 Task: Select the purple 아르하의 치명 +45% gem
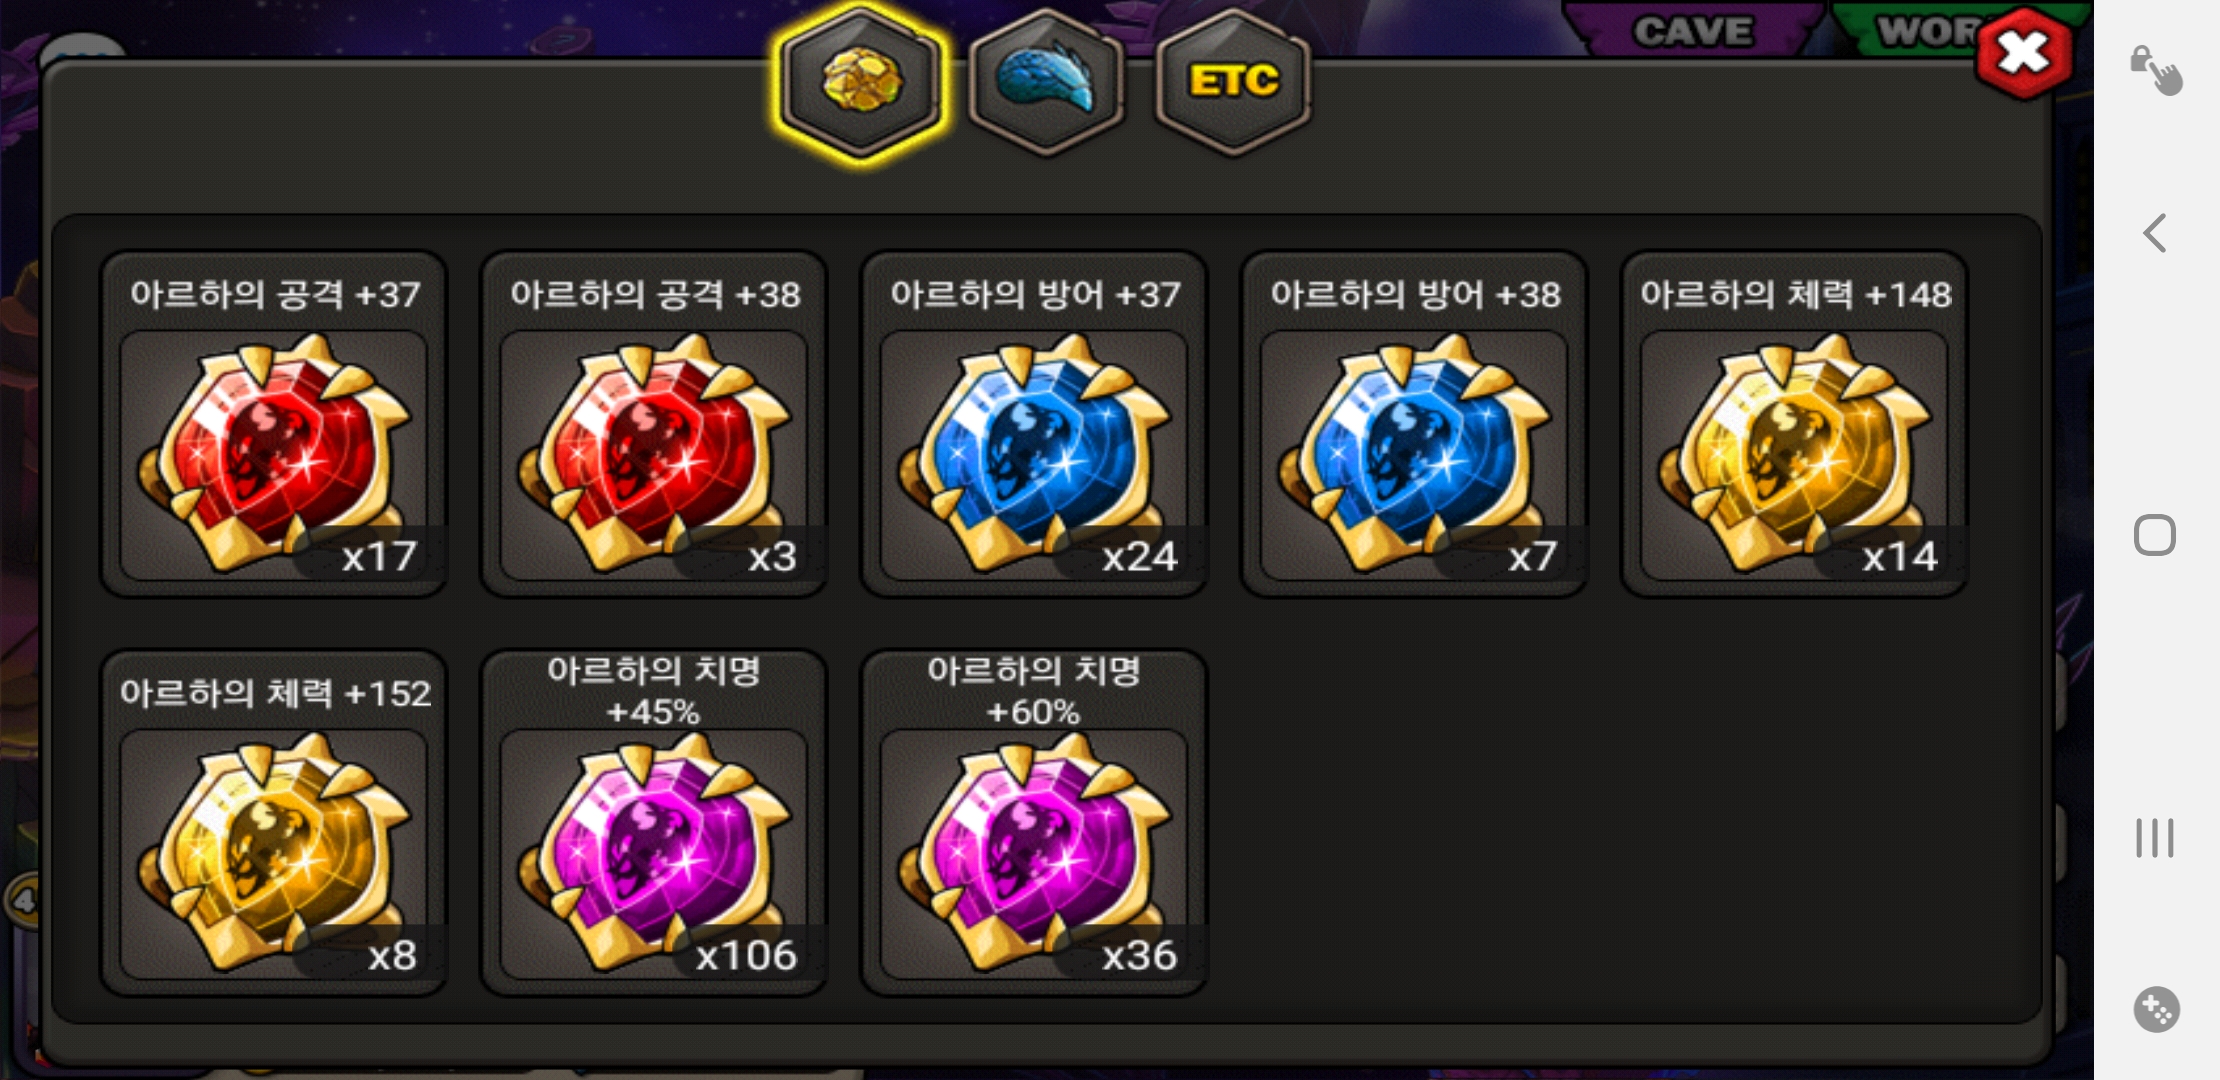(x=653, y=823)
